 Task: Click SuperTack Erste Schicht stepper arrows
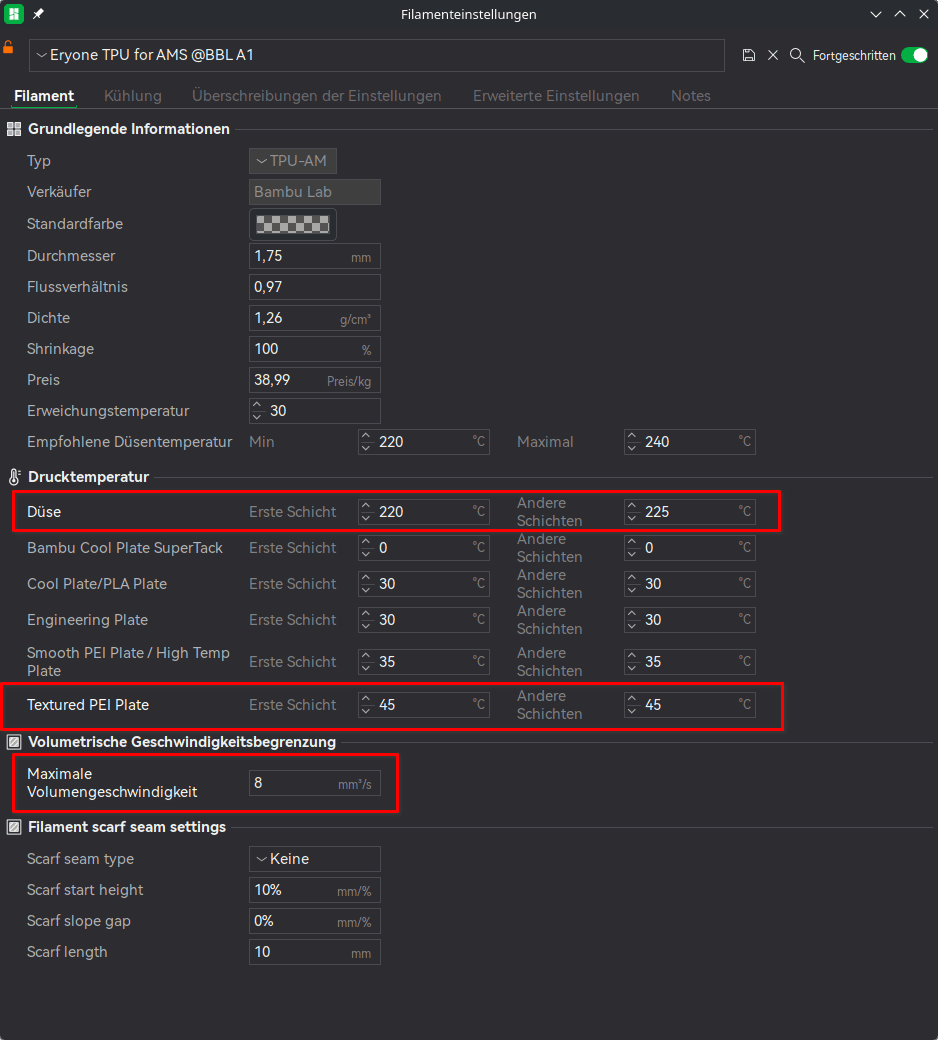click(366, 548)
